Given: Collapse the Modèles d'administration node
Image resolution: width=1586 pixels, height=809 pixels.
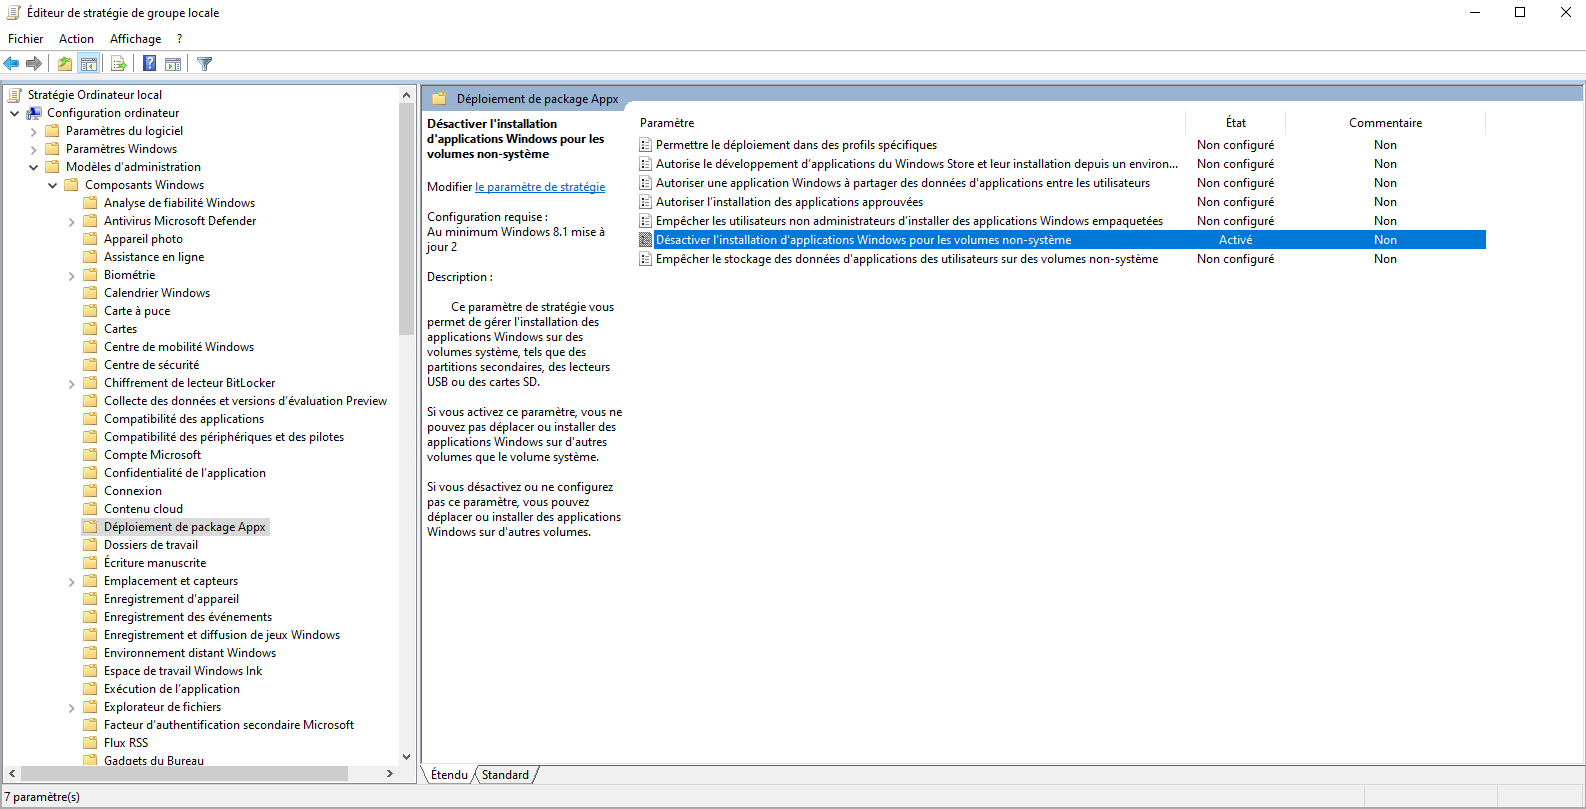Looking at the screenshot, I should 34,167.
